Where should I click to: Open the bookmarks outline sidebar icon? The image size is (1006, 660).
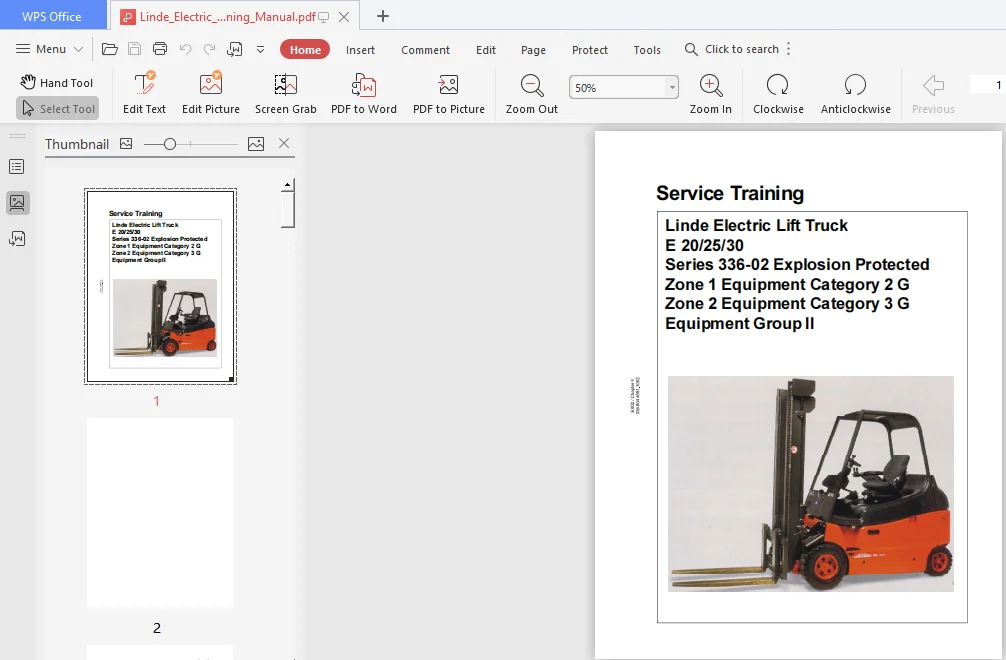point(17,167)
